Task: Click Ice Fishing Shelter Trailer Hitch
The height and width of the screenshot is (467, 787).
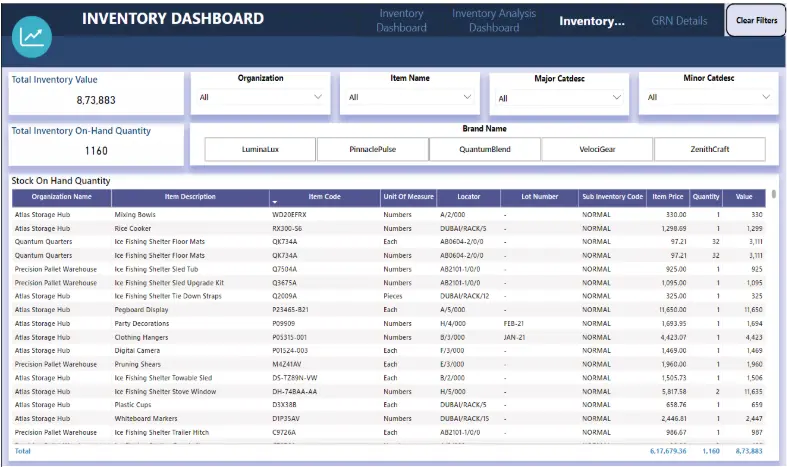Action: [x=161, y=432]
